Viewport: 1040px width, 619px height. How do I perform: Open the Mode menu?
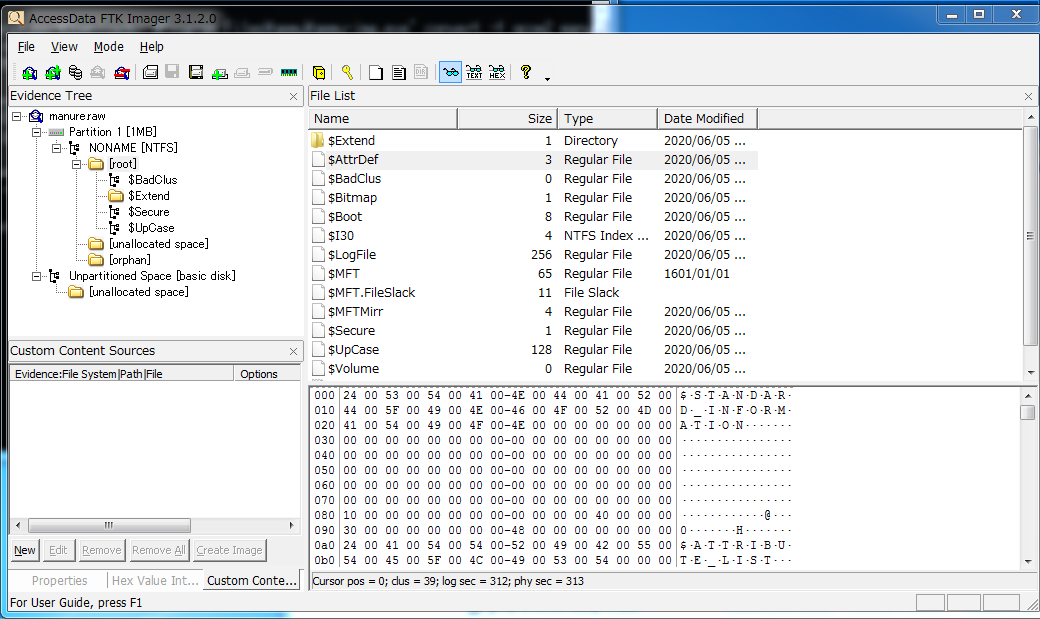point(108,46)
